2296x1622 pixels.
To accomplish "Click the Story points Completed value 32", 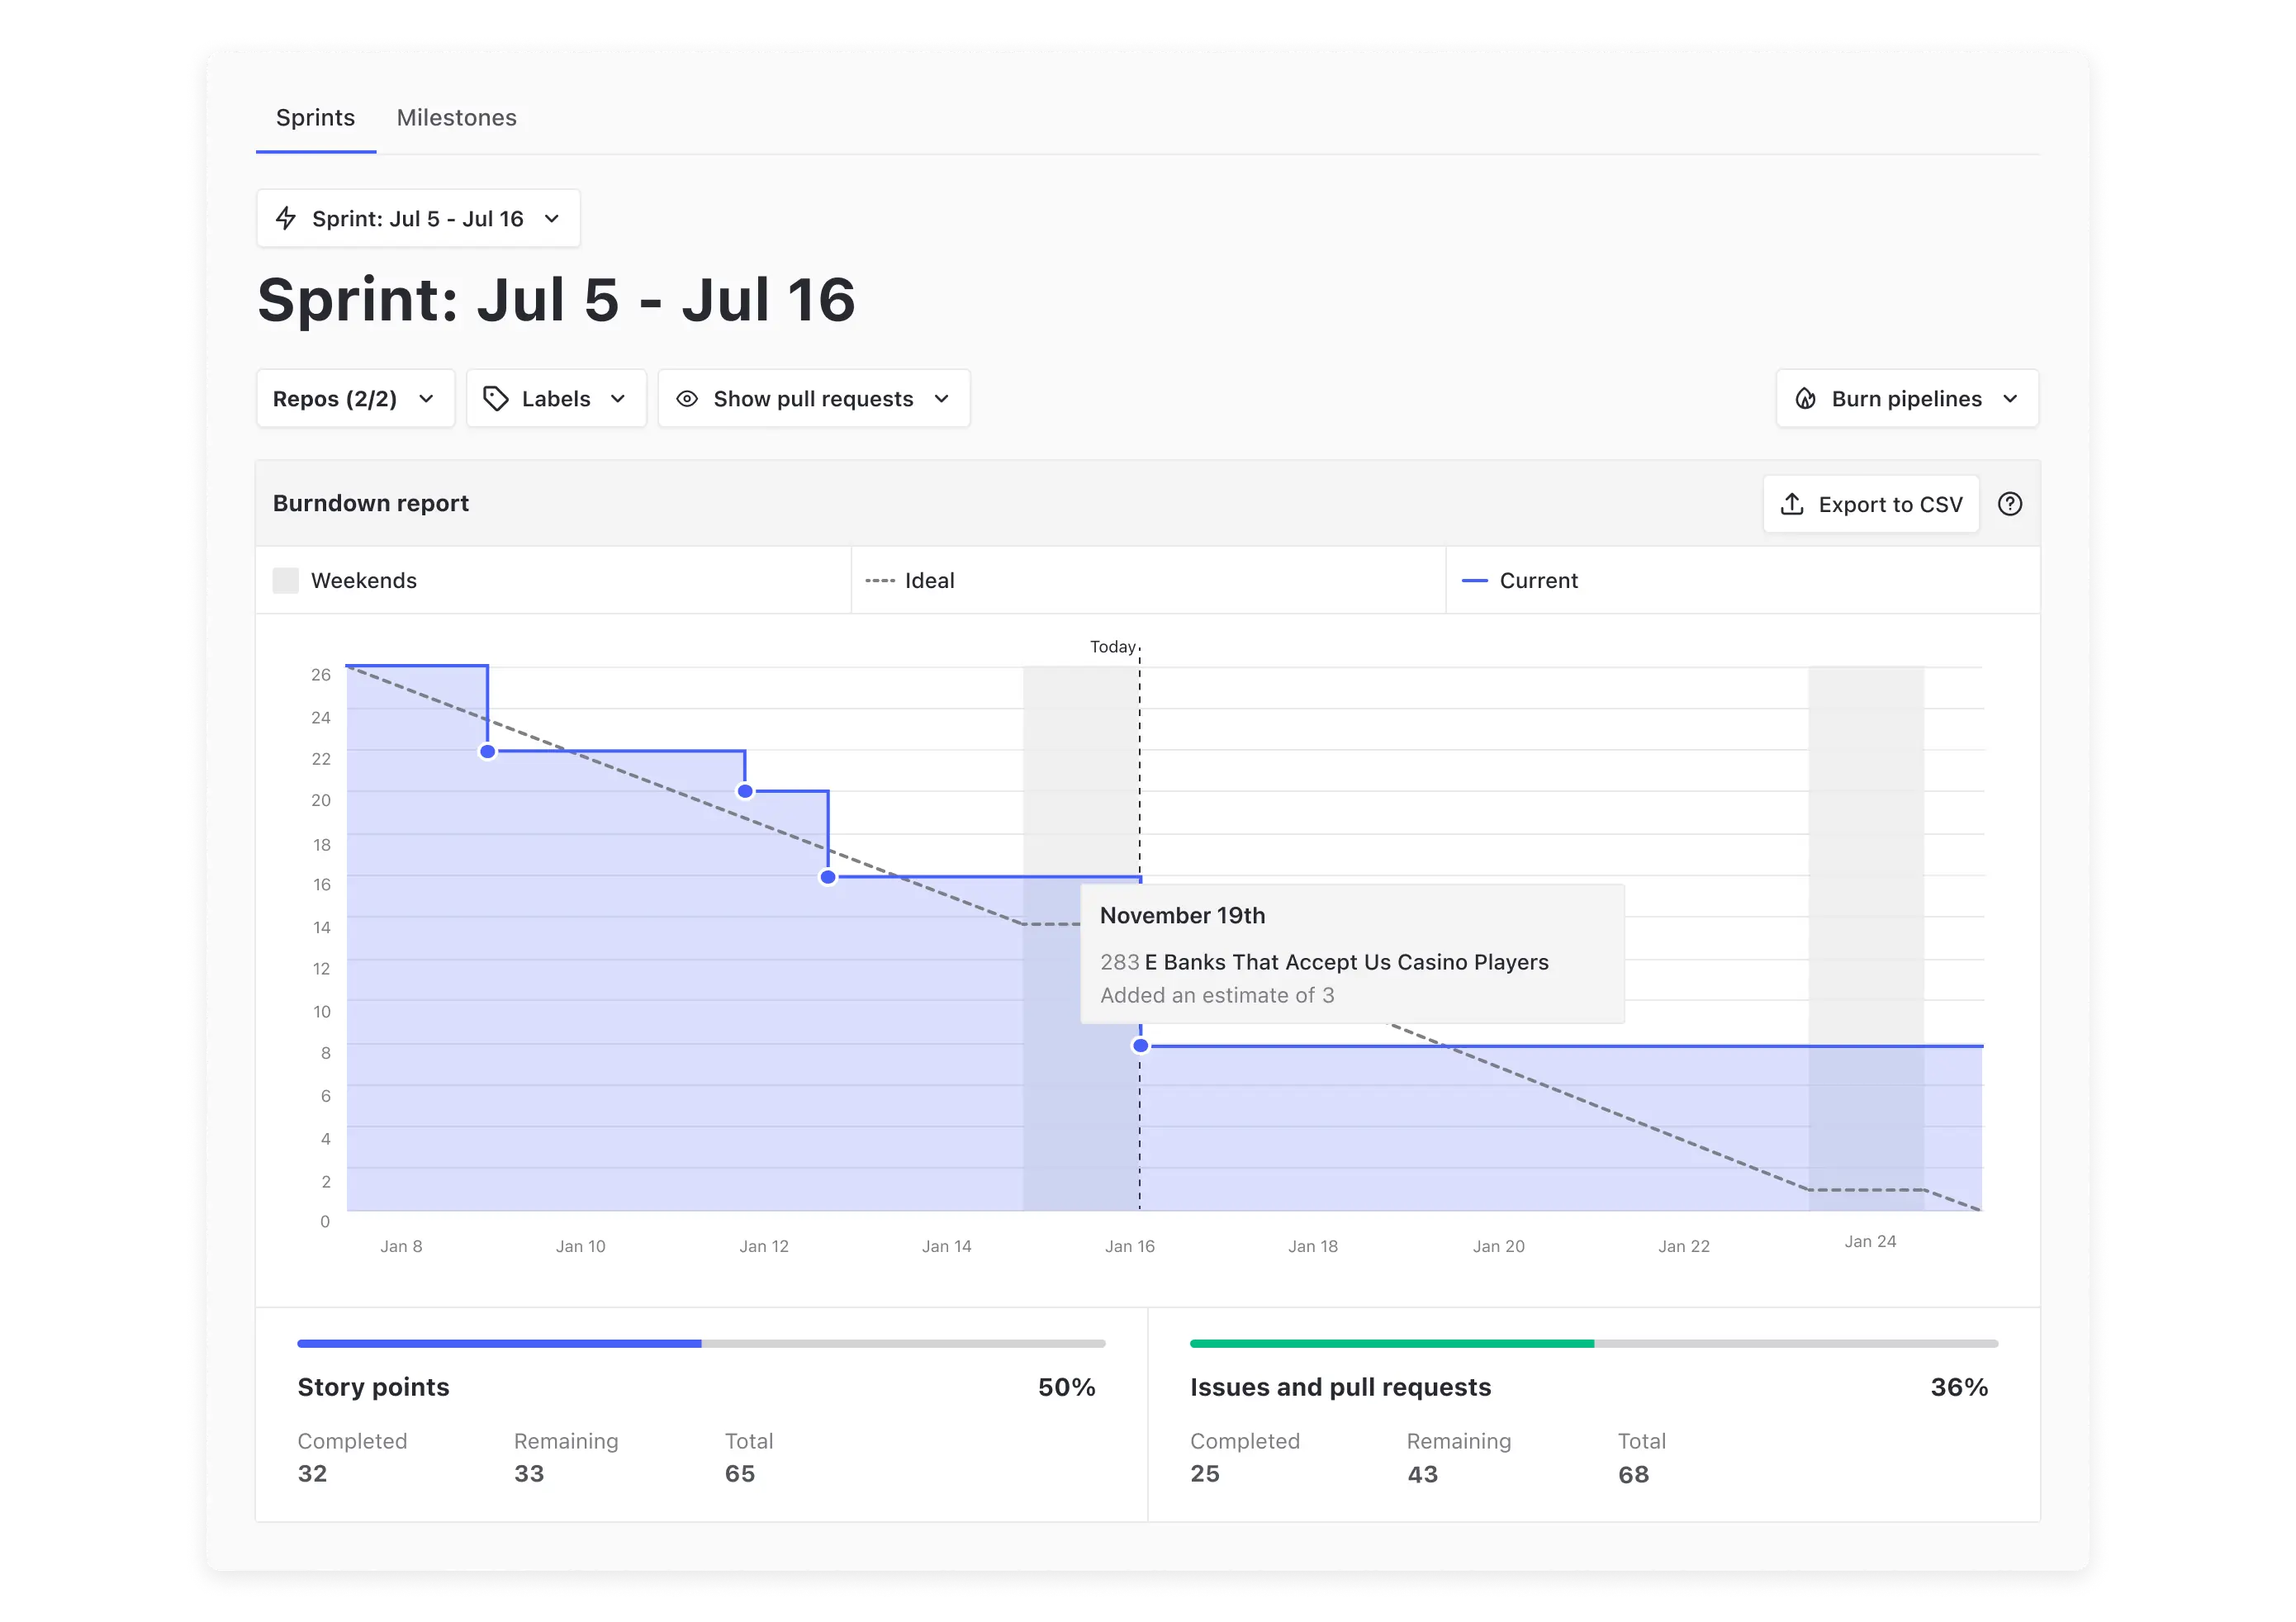I will (312, 1473).
